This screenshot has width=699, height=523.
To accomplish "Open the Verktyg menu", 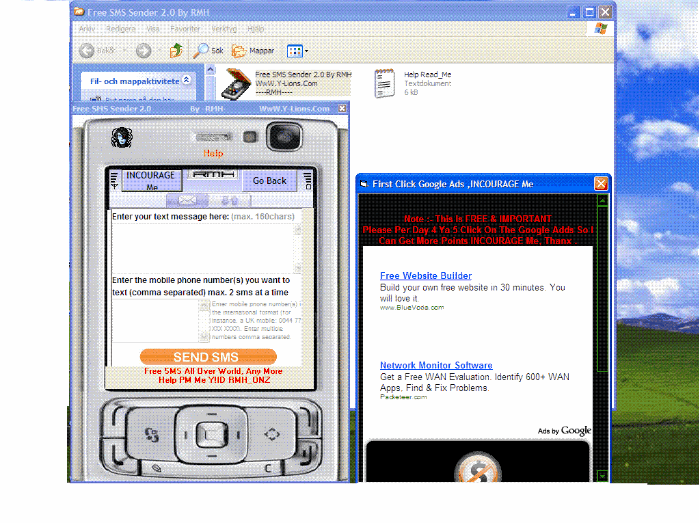I will 224,29.
